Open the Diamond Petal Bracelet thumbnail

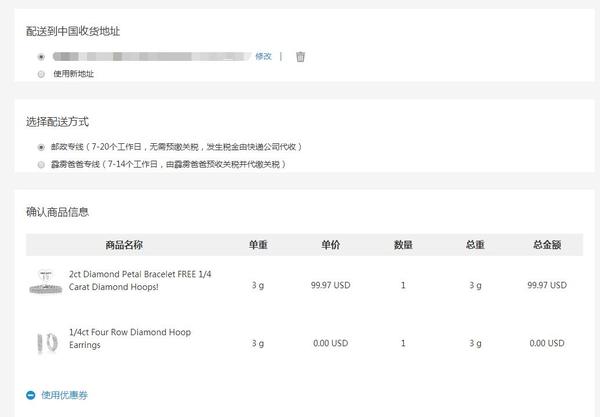coord(47,282)
